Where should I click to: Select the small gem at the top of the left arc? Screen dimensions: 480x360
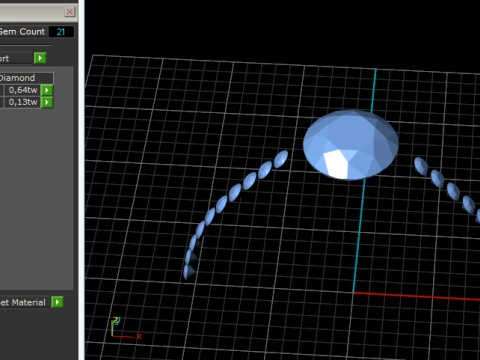tap(281, 159)
